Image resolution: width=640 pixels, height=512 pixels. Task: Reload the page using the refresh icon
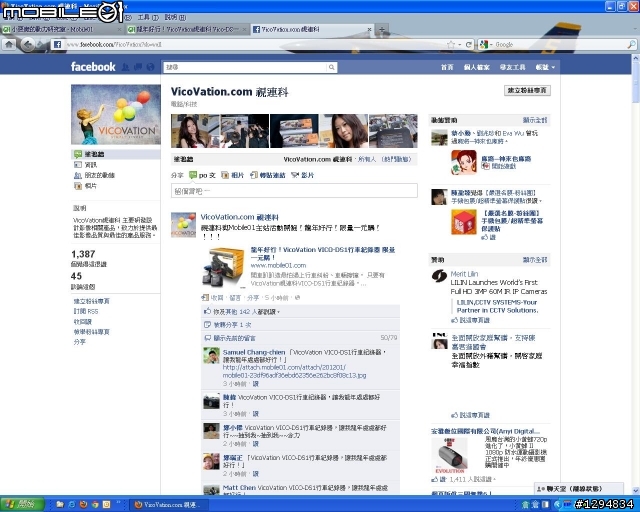click(x=469, y=45)
